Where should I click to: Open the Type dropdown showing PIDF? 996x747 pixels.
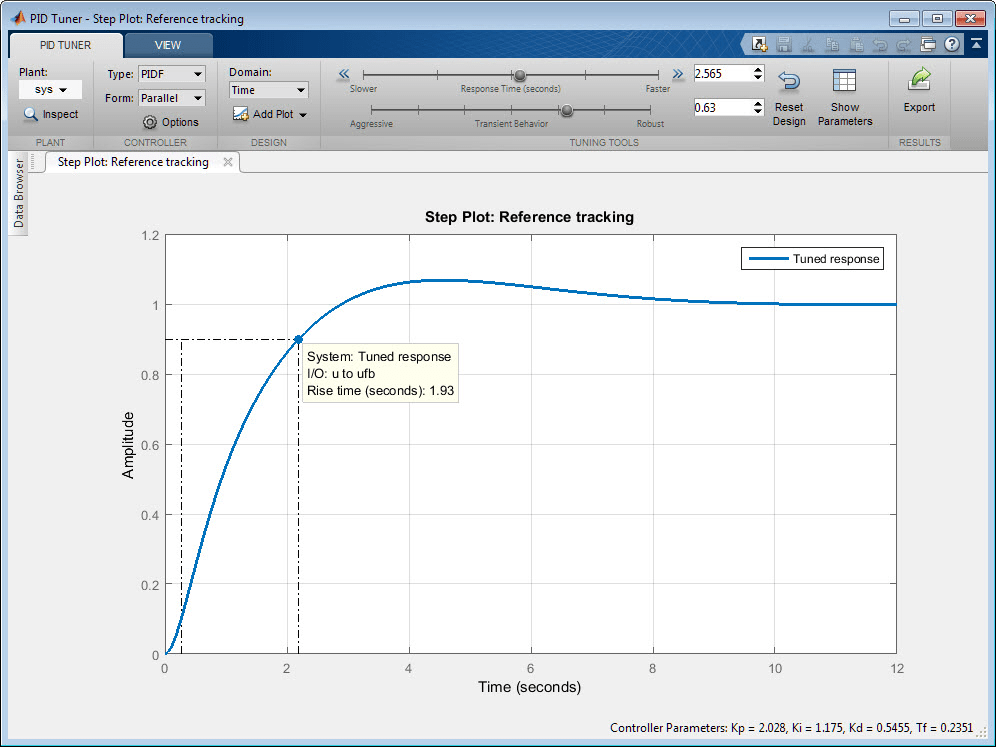pyautogui.click(x=171, y=74)
